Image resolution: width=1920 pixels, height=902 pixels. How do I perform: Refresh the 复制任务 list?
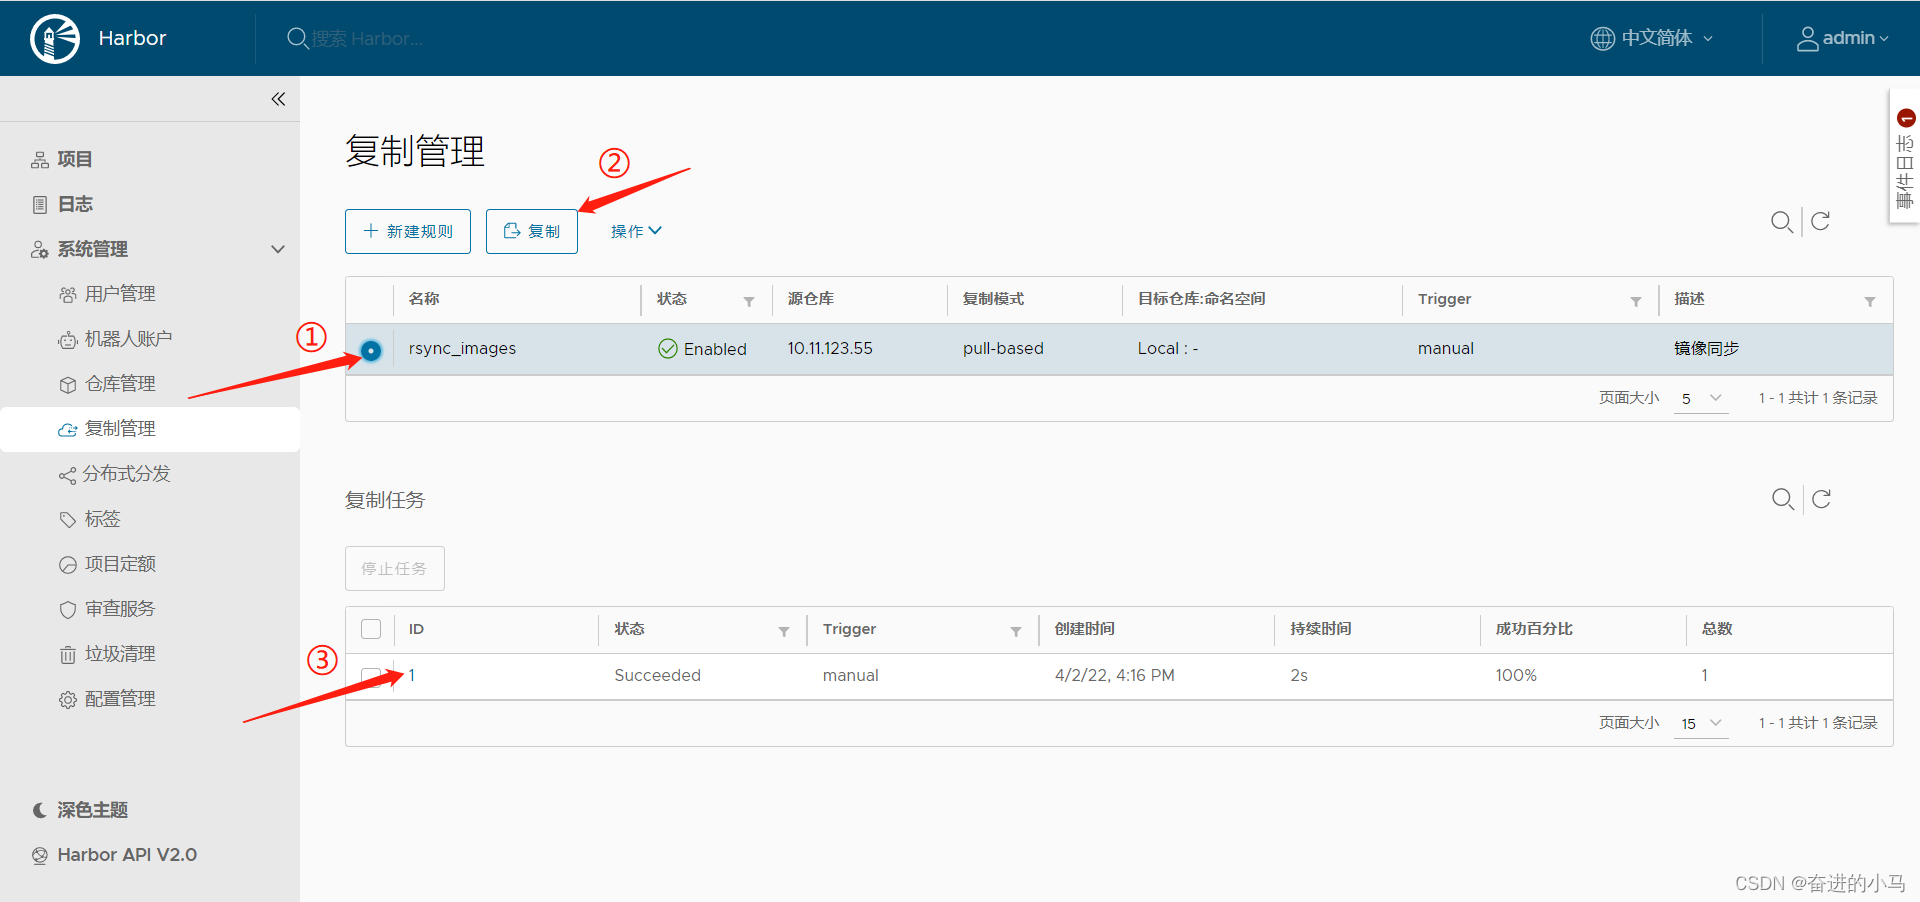coord(1822,499)
